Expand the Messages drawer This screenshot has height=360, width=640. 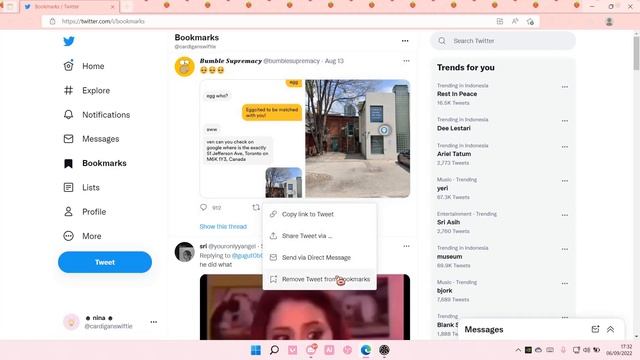click(x=611, y=329)
